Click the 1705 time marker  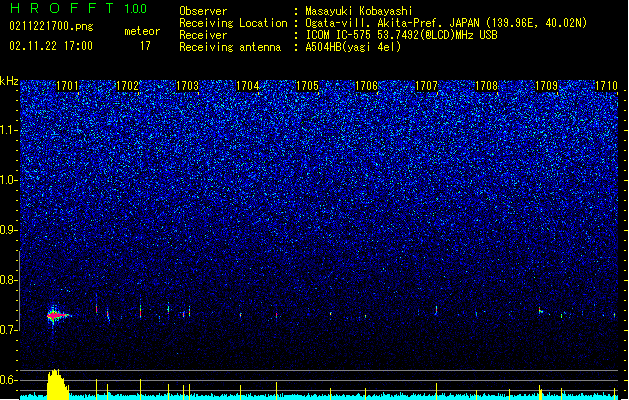pyautogui.click(x=307, y=86)
